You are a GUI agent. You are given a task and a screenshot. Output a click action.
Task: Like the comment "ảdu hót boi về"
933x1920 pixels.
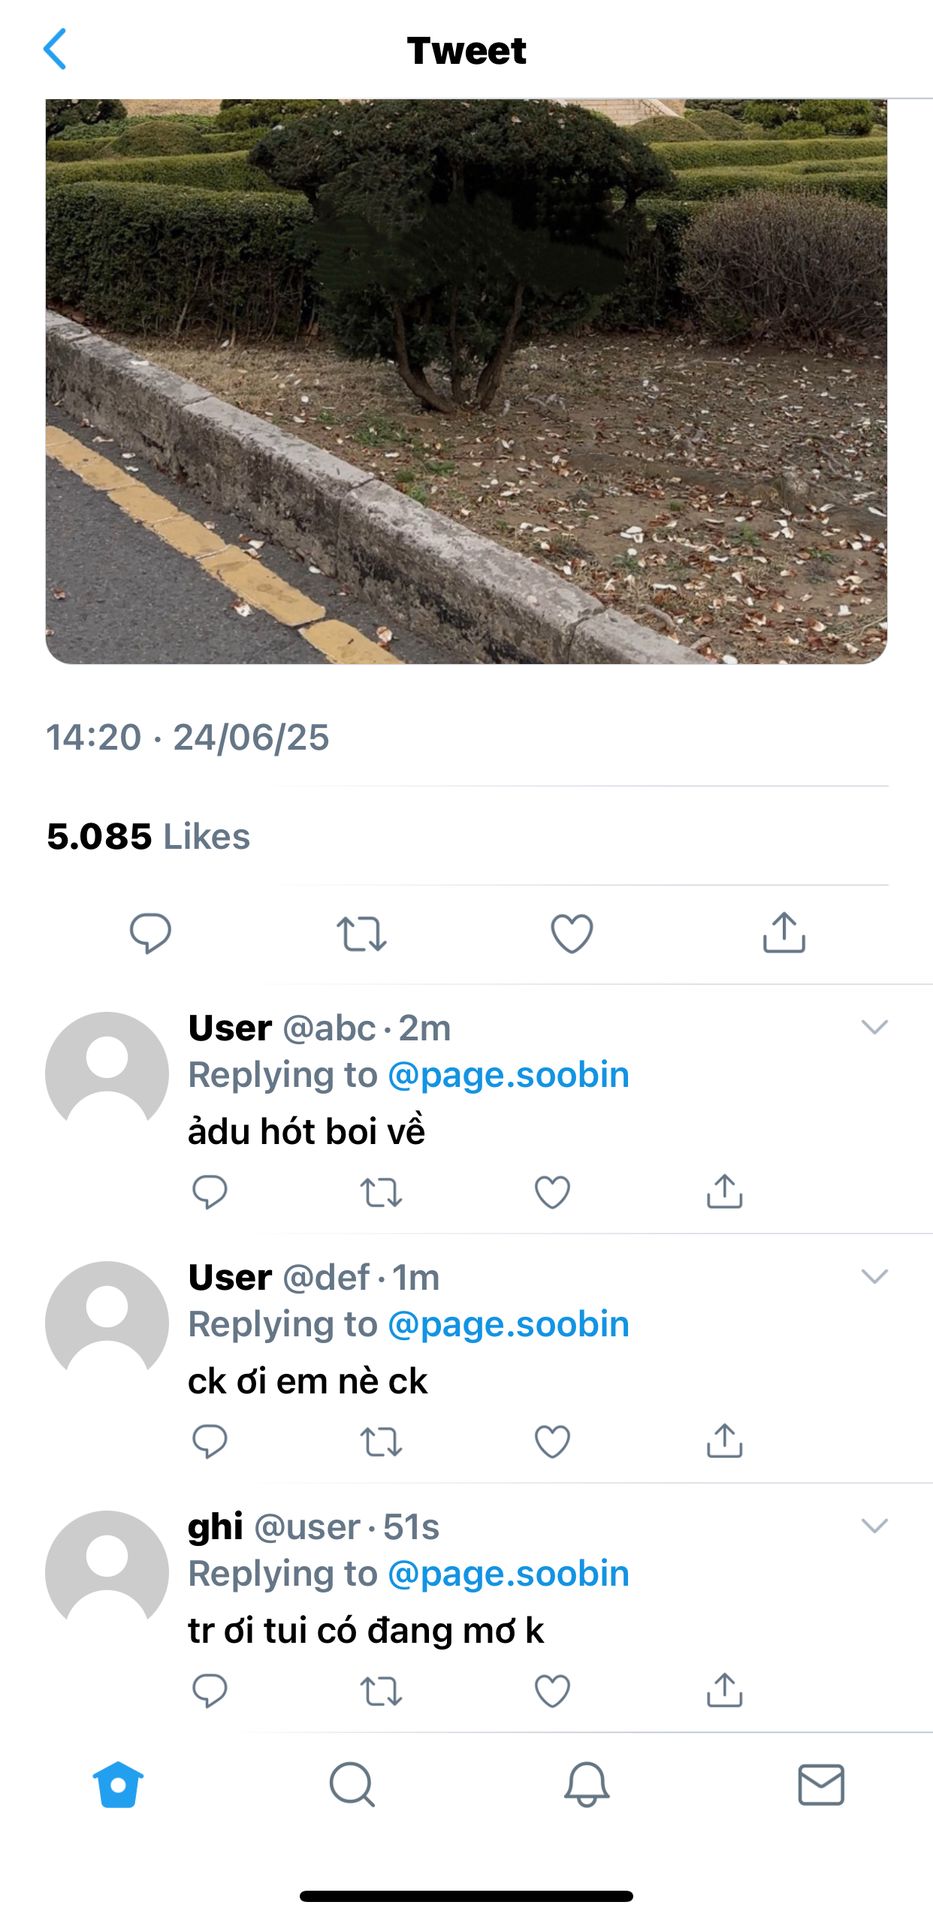(x=552, y=1192)
